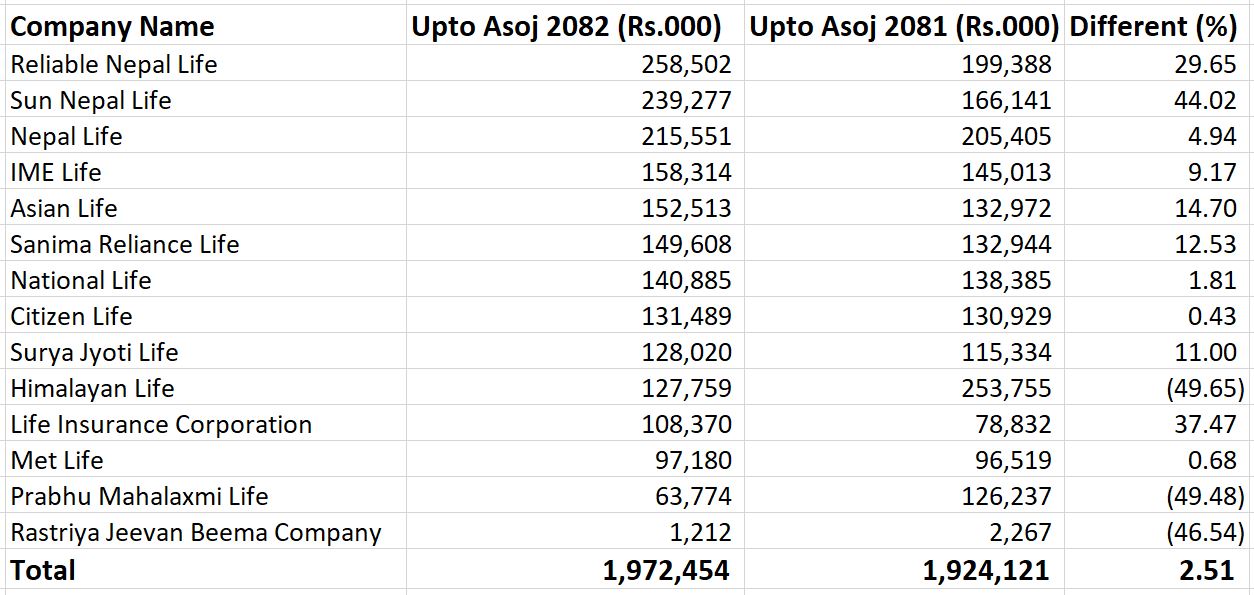
Task: Click the Rastriya Jeevan Beema Company cell
Action: coord(196,533)
